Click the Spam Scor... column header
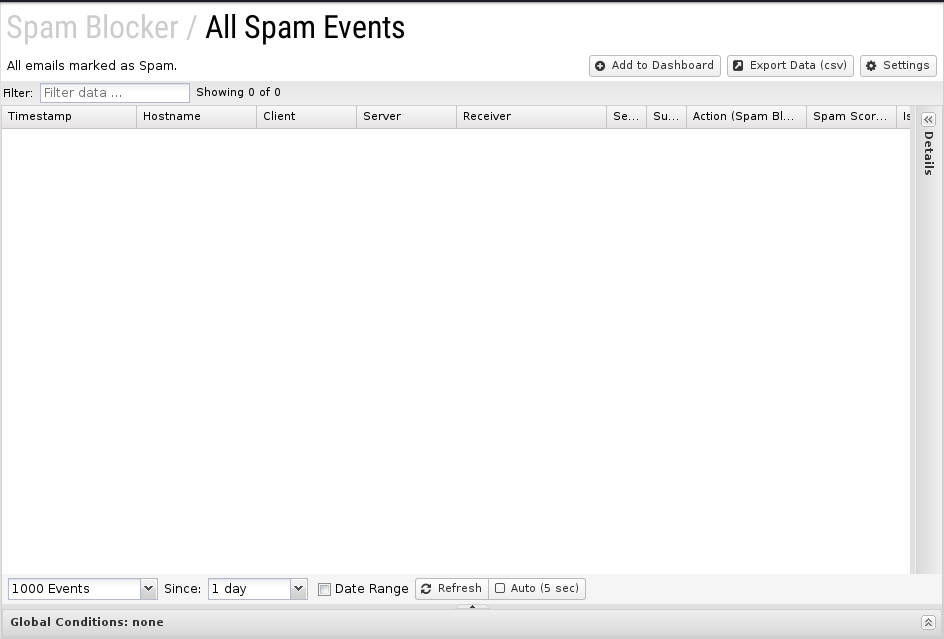This screenshot has height=639, width=944. point(852,117)
